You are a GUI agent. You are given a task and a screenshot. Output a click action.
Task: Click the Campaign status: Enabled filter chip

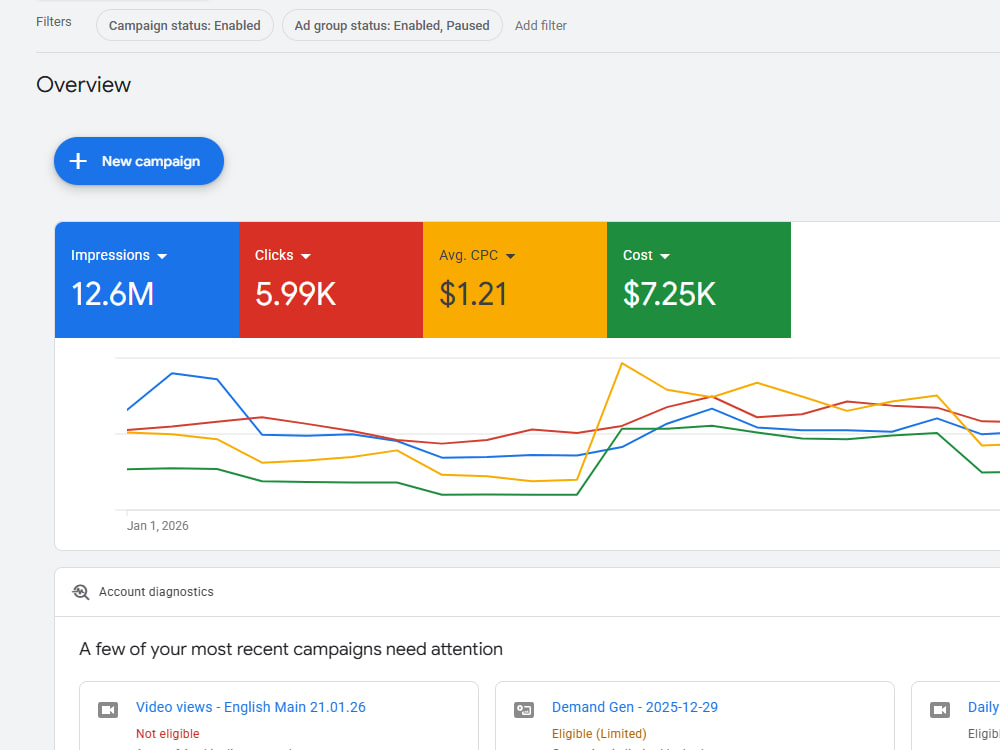pyautogui.click(x=185, y=26)
